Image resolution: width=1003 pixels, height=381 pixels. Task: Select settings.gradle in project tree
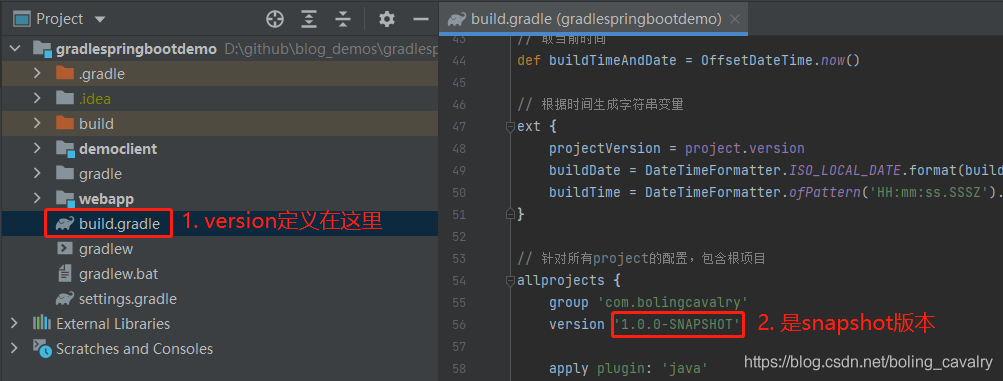(128, 299)
